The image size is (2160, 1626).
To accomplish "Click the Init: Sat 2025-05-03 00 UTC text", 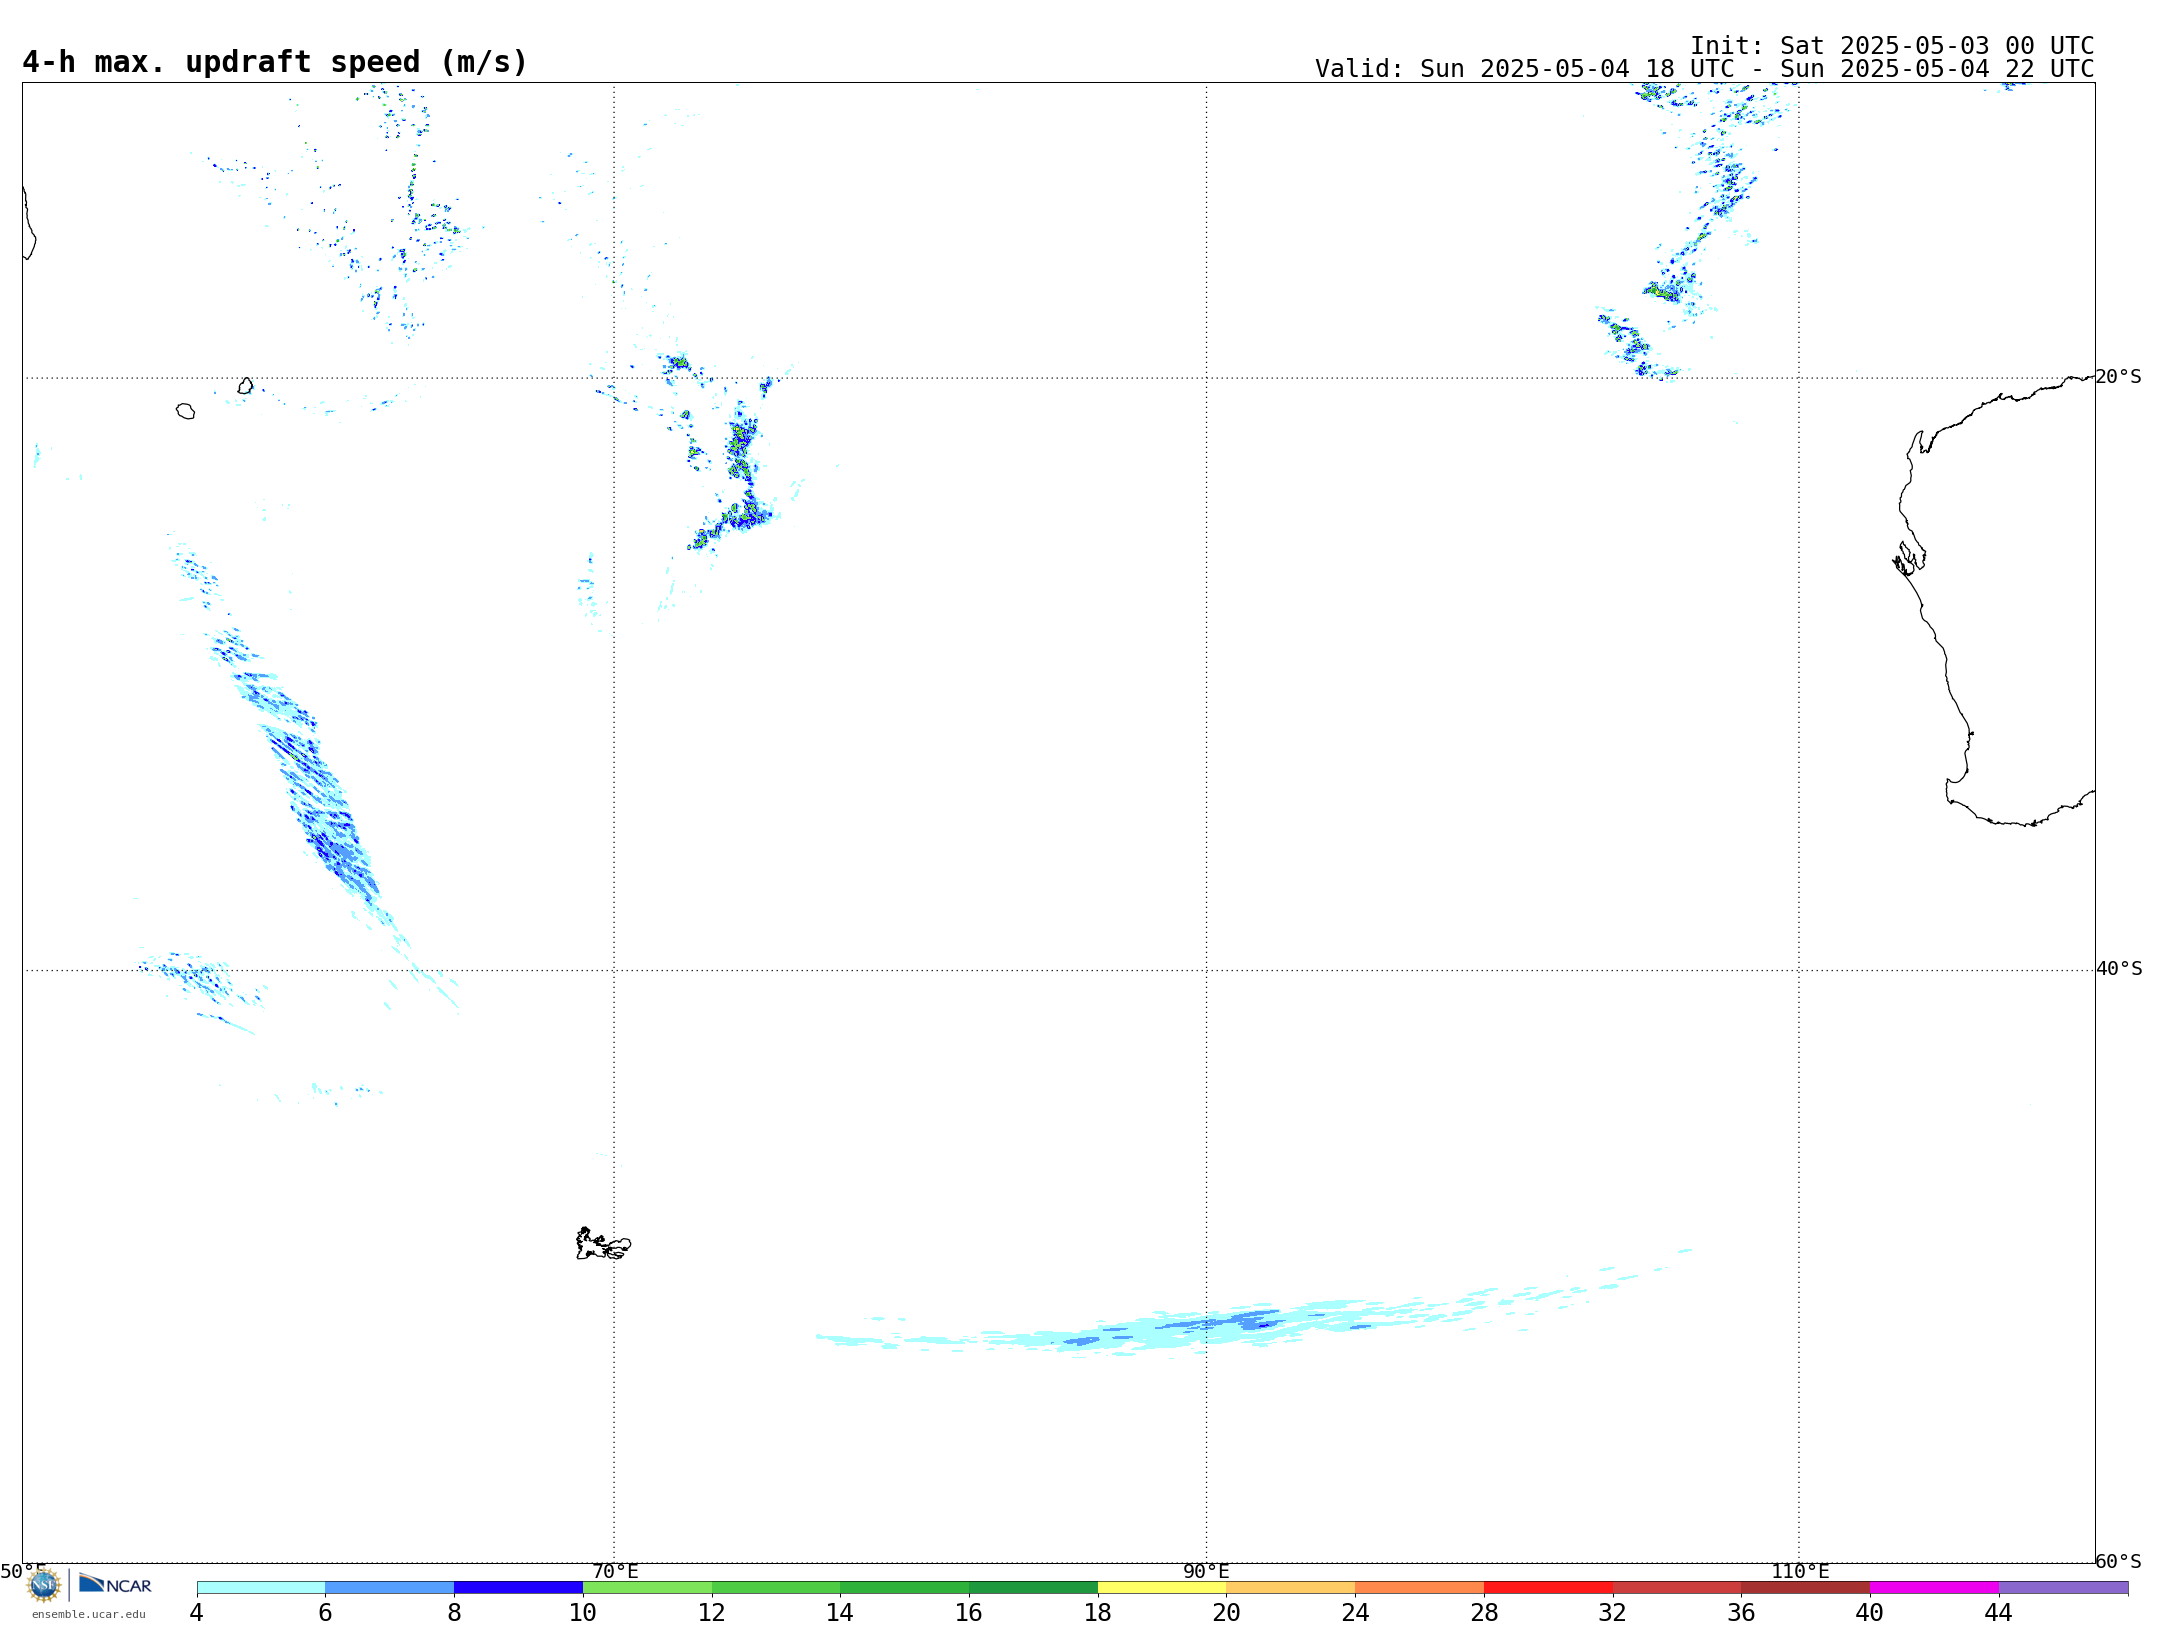I will coord(1892,46).
